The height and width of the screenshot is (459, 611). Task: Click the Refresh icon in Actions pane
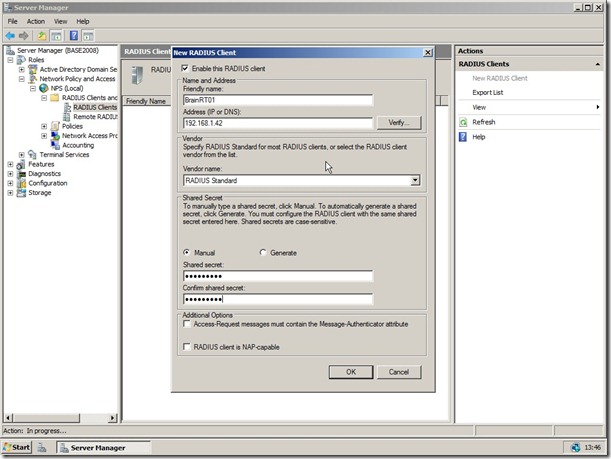(463, 122)
